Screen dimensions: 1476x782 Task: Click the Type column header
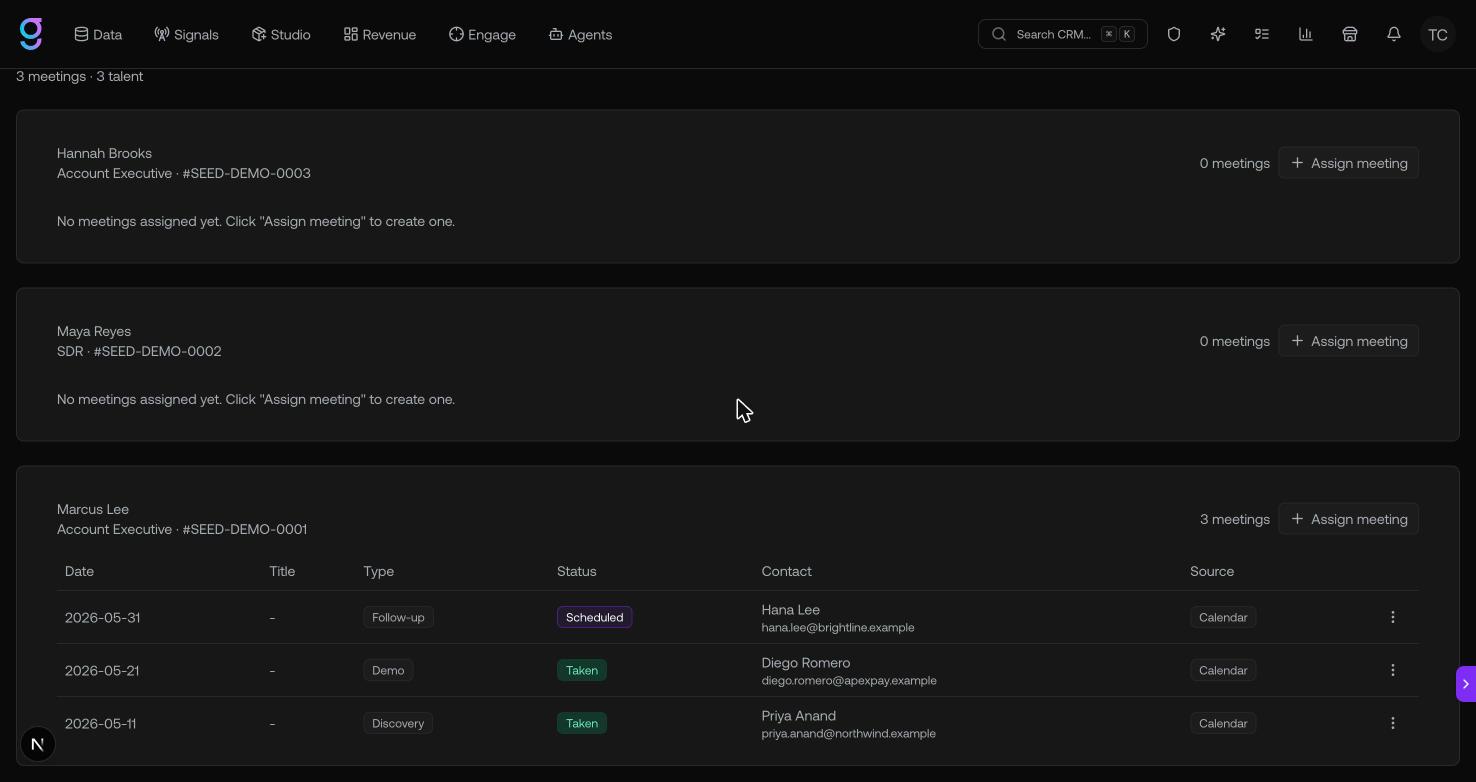coord(378,571)
